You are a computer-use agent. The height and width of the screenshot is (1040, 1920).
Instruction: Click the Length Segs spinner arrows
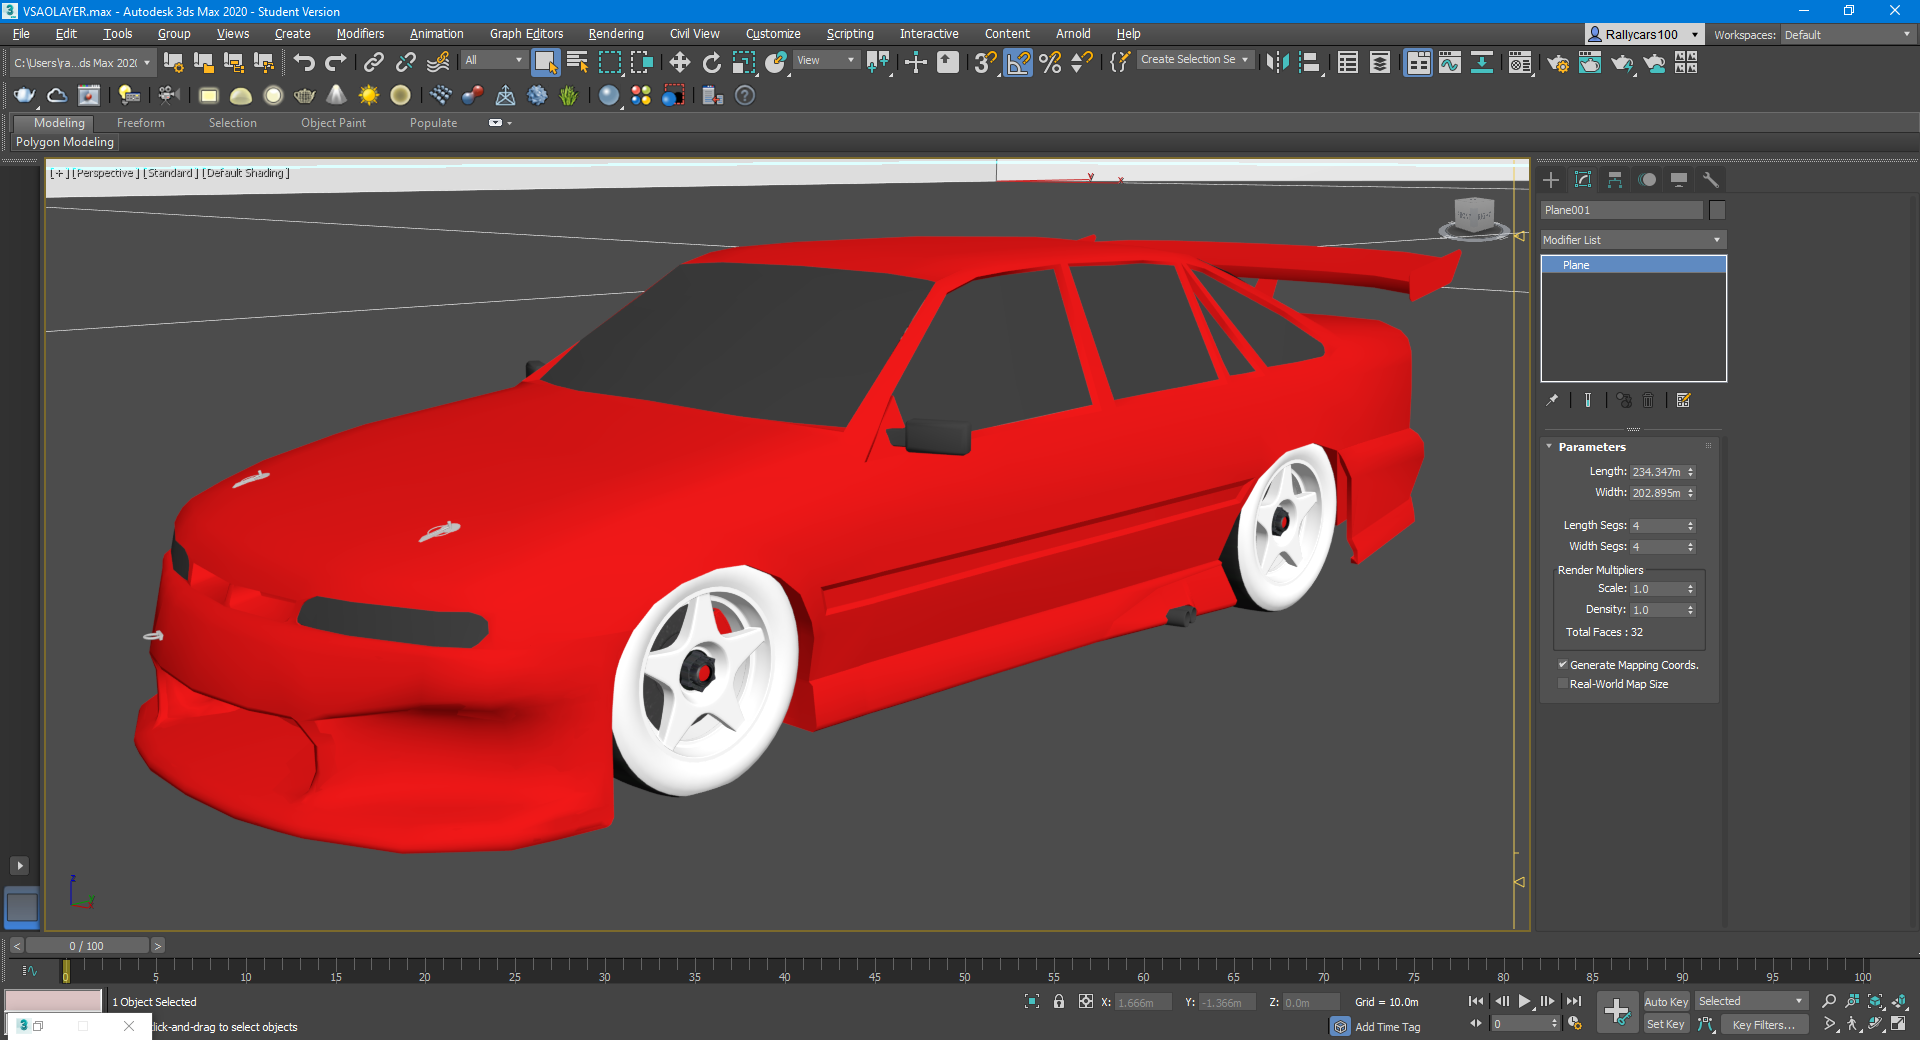(1691, 526)
